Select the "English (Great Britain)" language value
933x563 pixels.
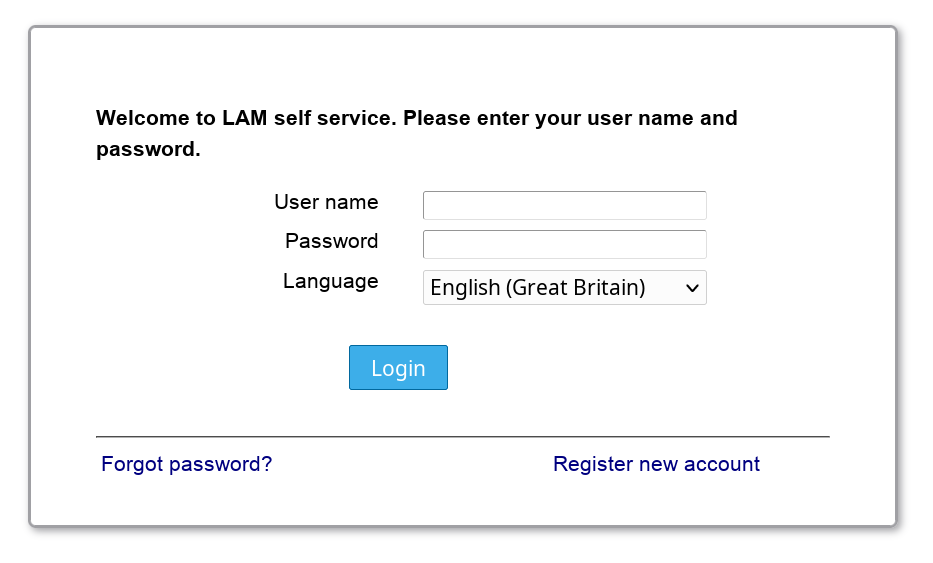tap(538, 288)
